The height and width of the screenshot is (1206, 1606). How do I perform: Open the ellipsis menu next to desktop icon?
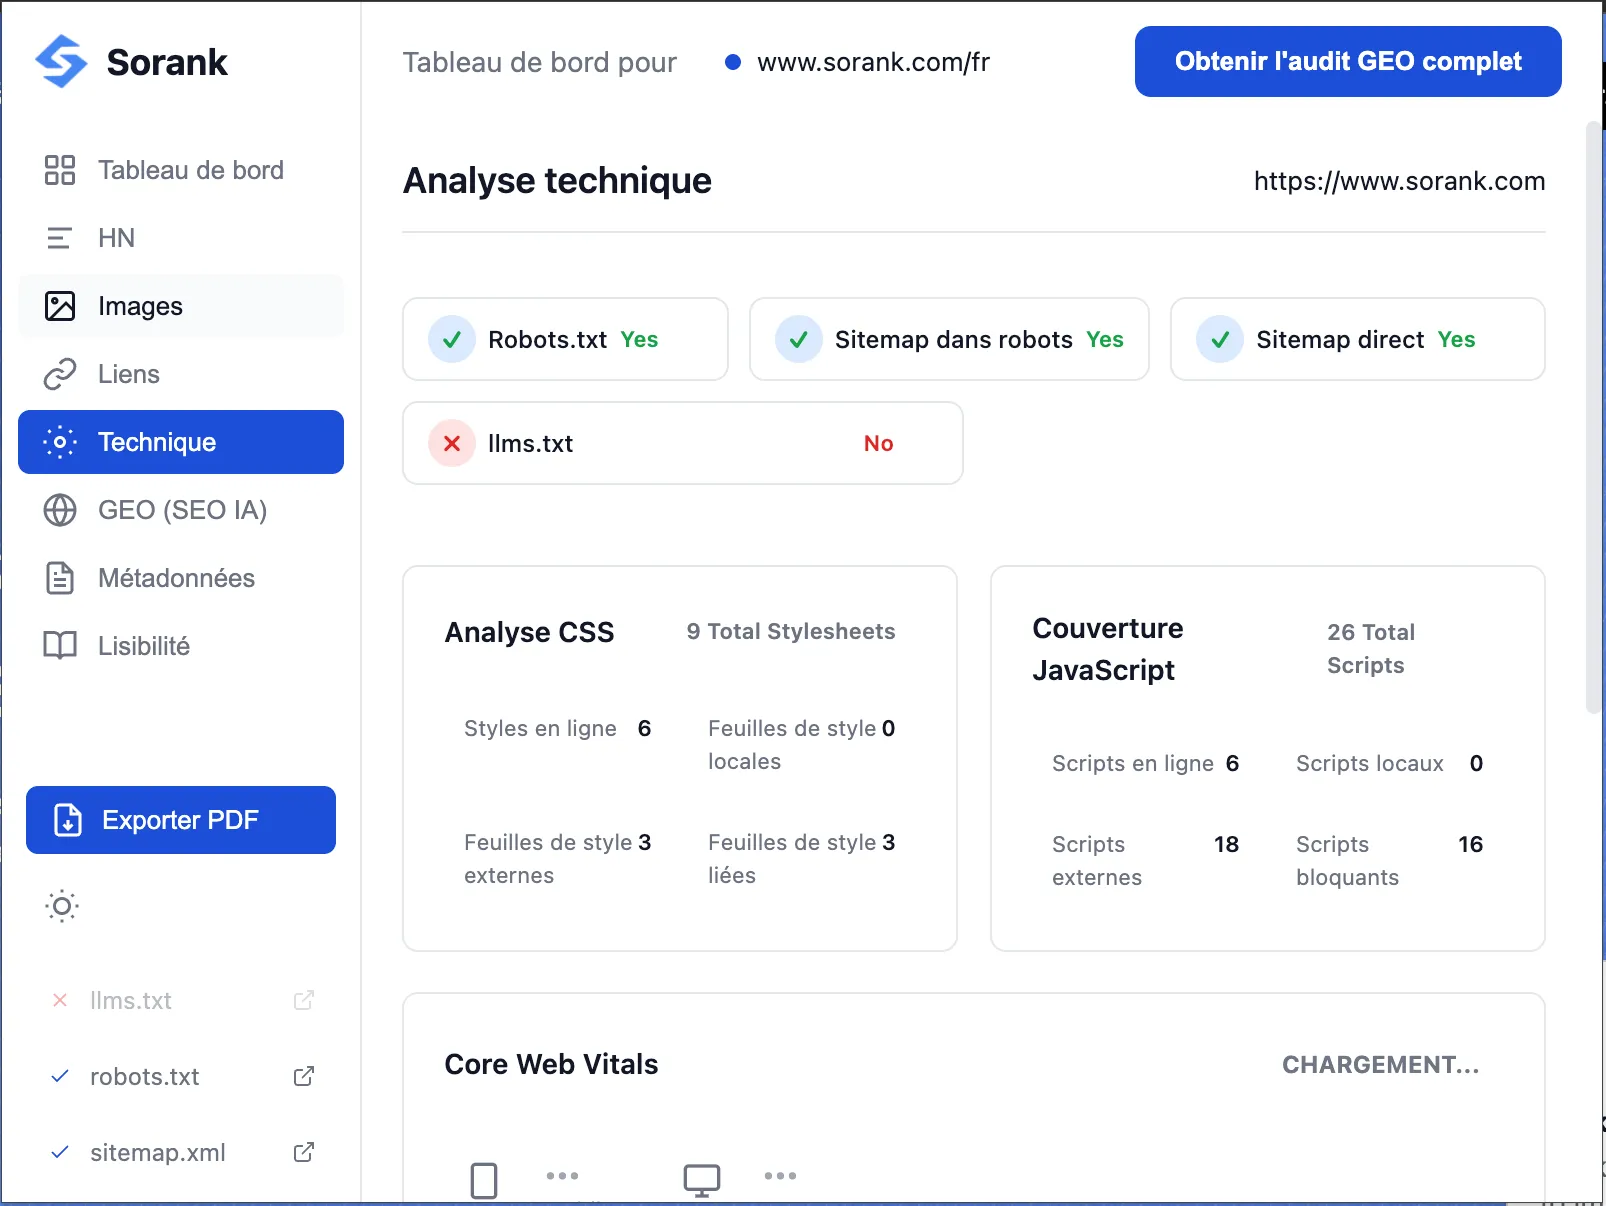[780, 1177]
